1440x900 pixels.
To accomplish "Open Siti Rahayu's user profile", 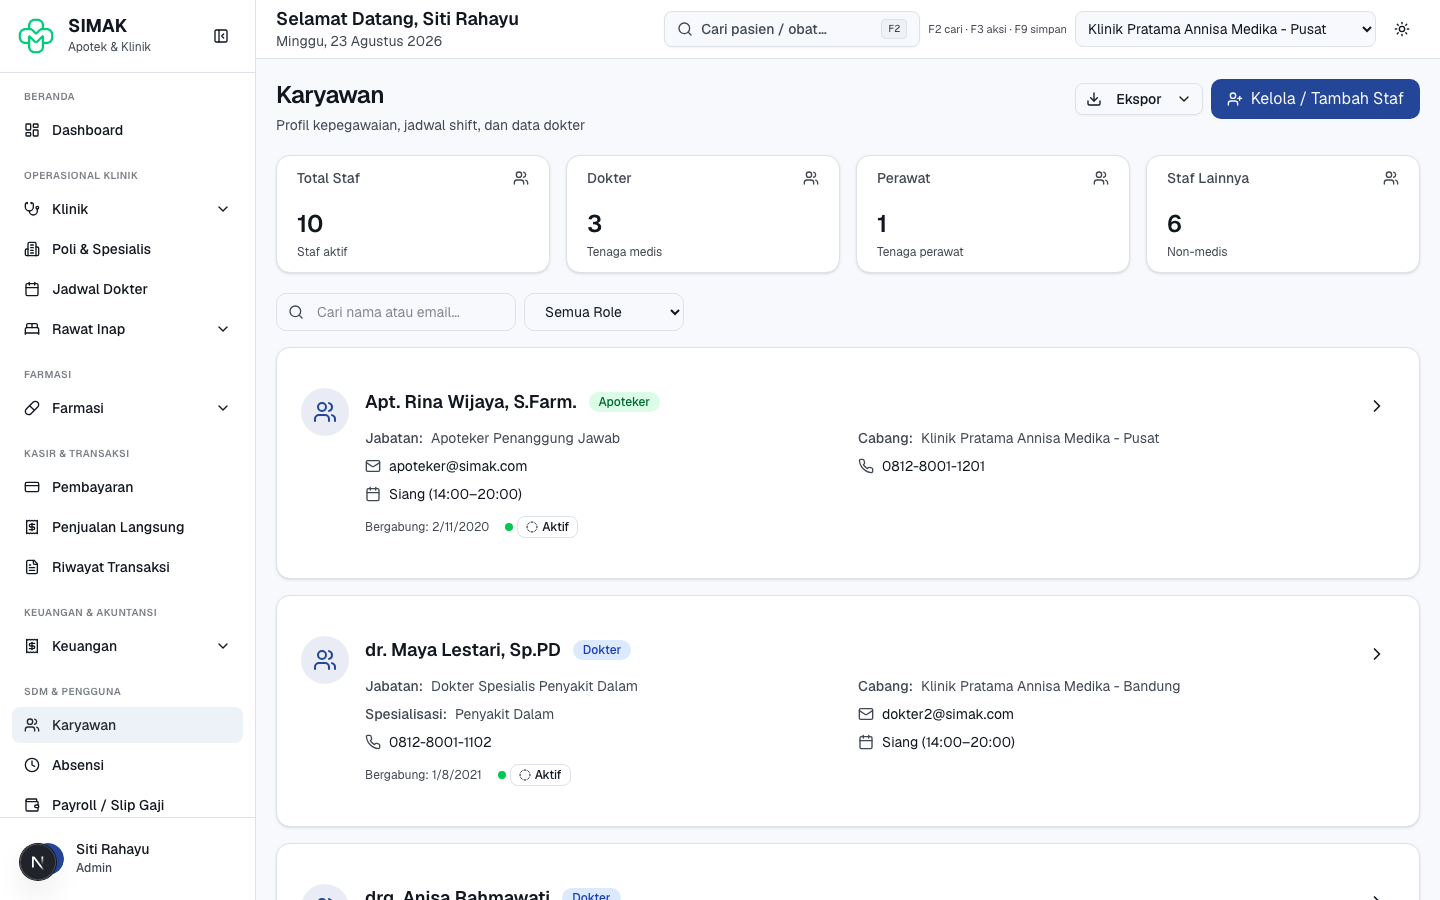I will click(x=127, y=858).
